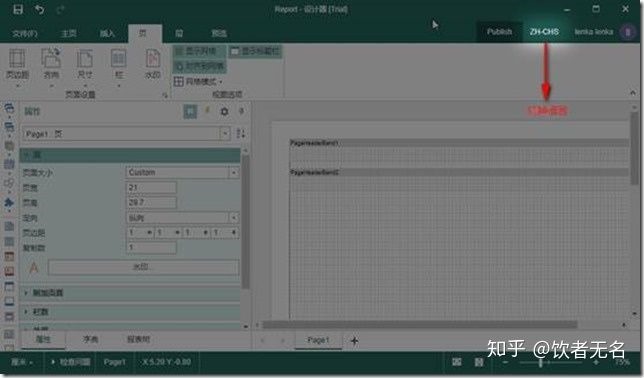644x378 pixels.
Task: Click the plus icon to add a page
Action: [355, 341]
